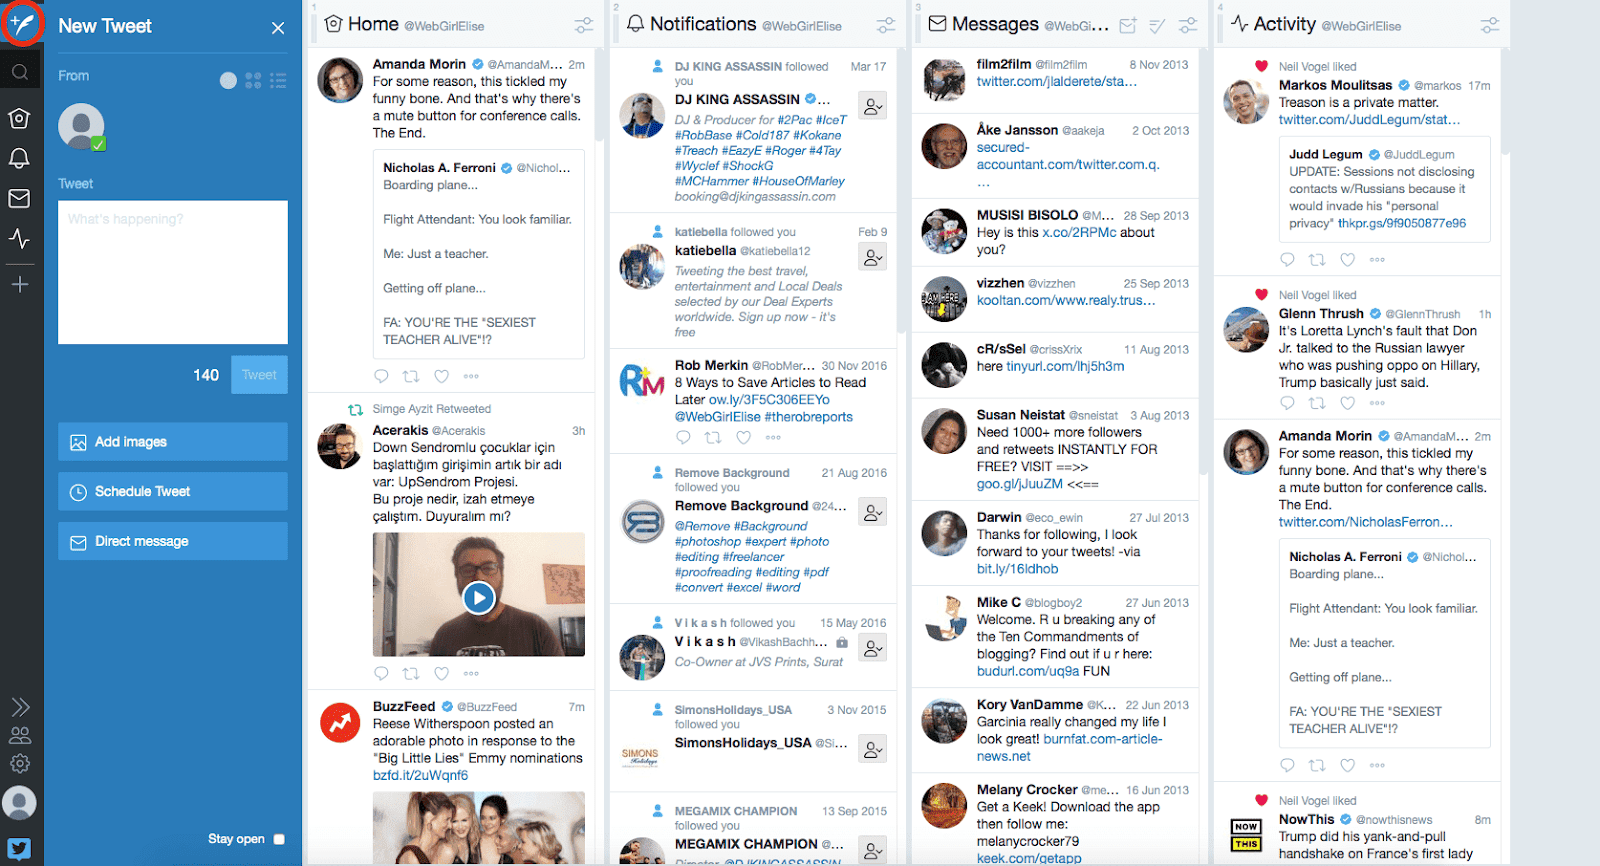Open the search icon in sidebar
Screen dimensions: 1600x866
point(20,72)
